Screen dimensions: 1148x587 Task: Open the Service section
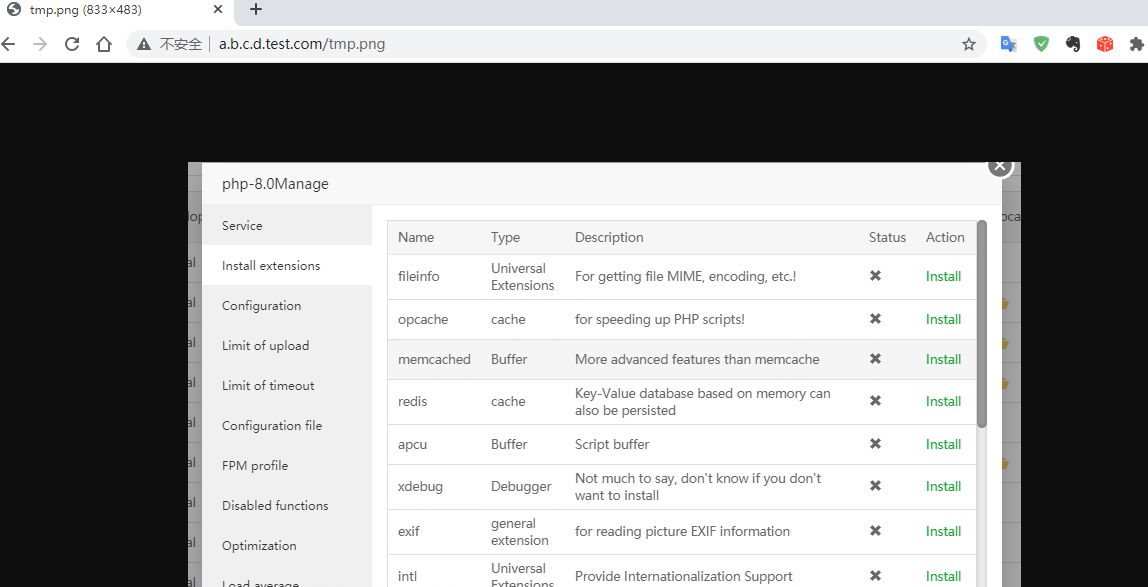click(x=286, y=225)
